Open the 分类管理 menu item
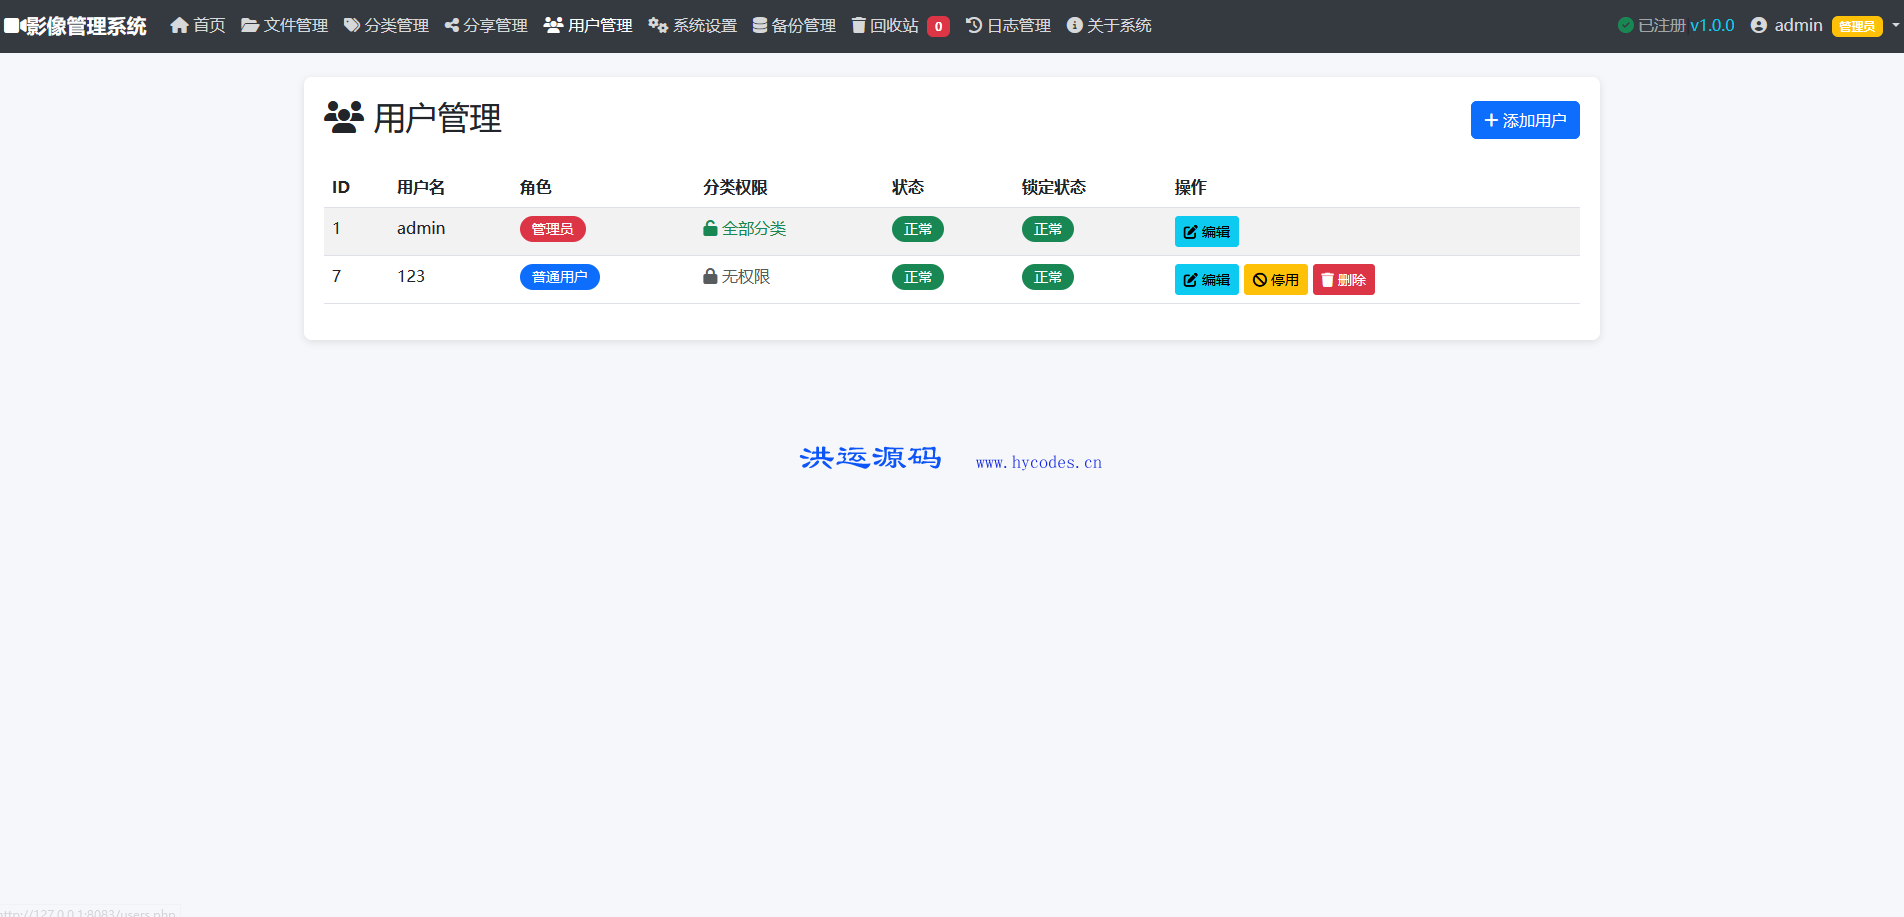Viewport: 1904px width, 917px height. pyautogui.click(x=386, y=25)
